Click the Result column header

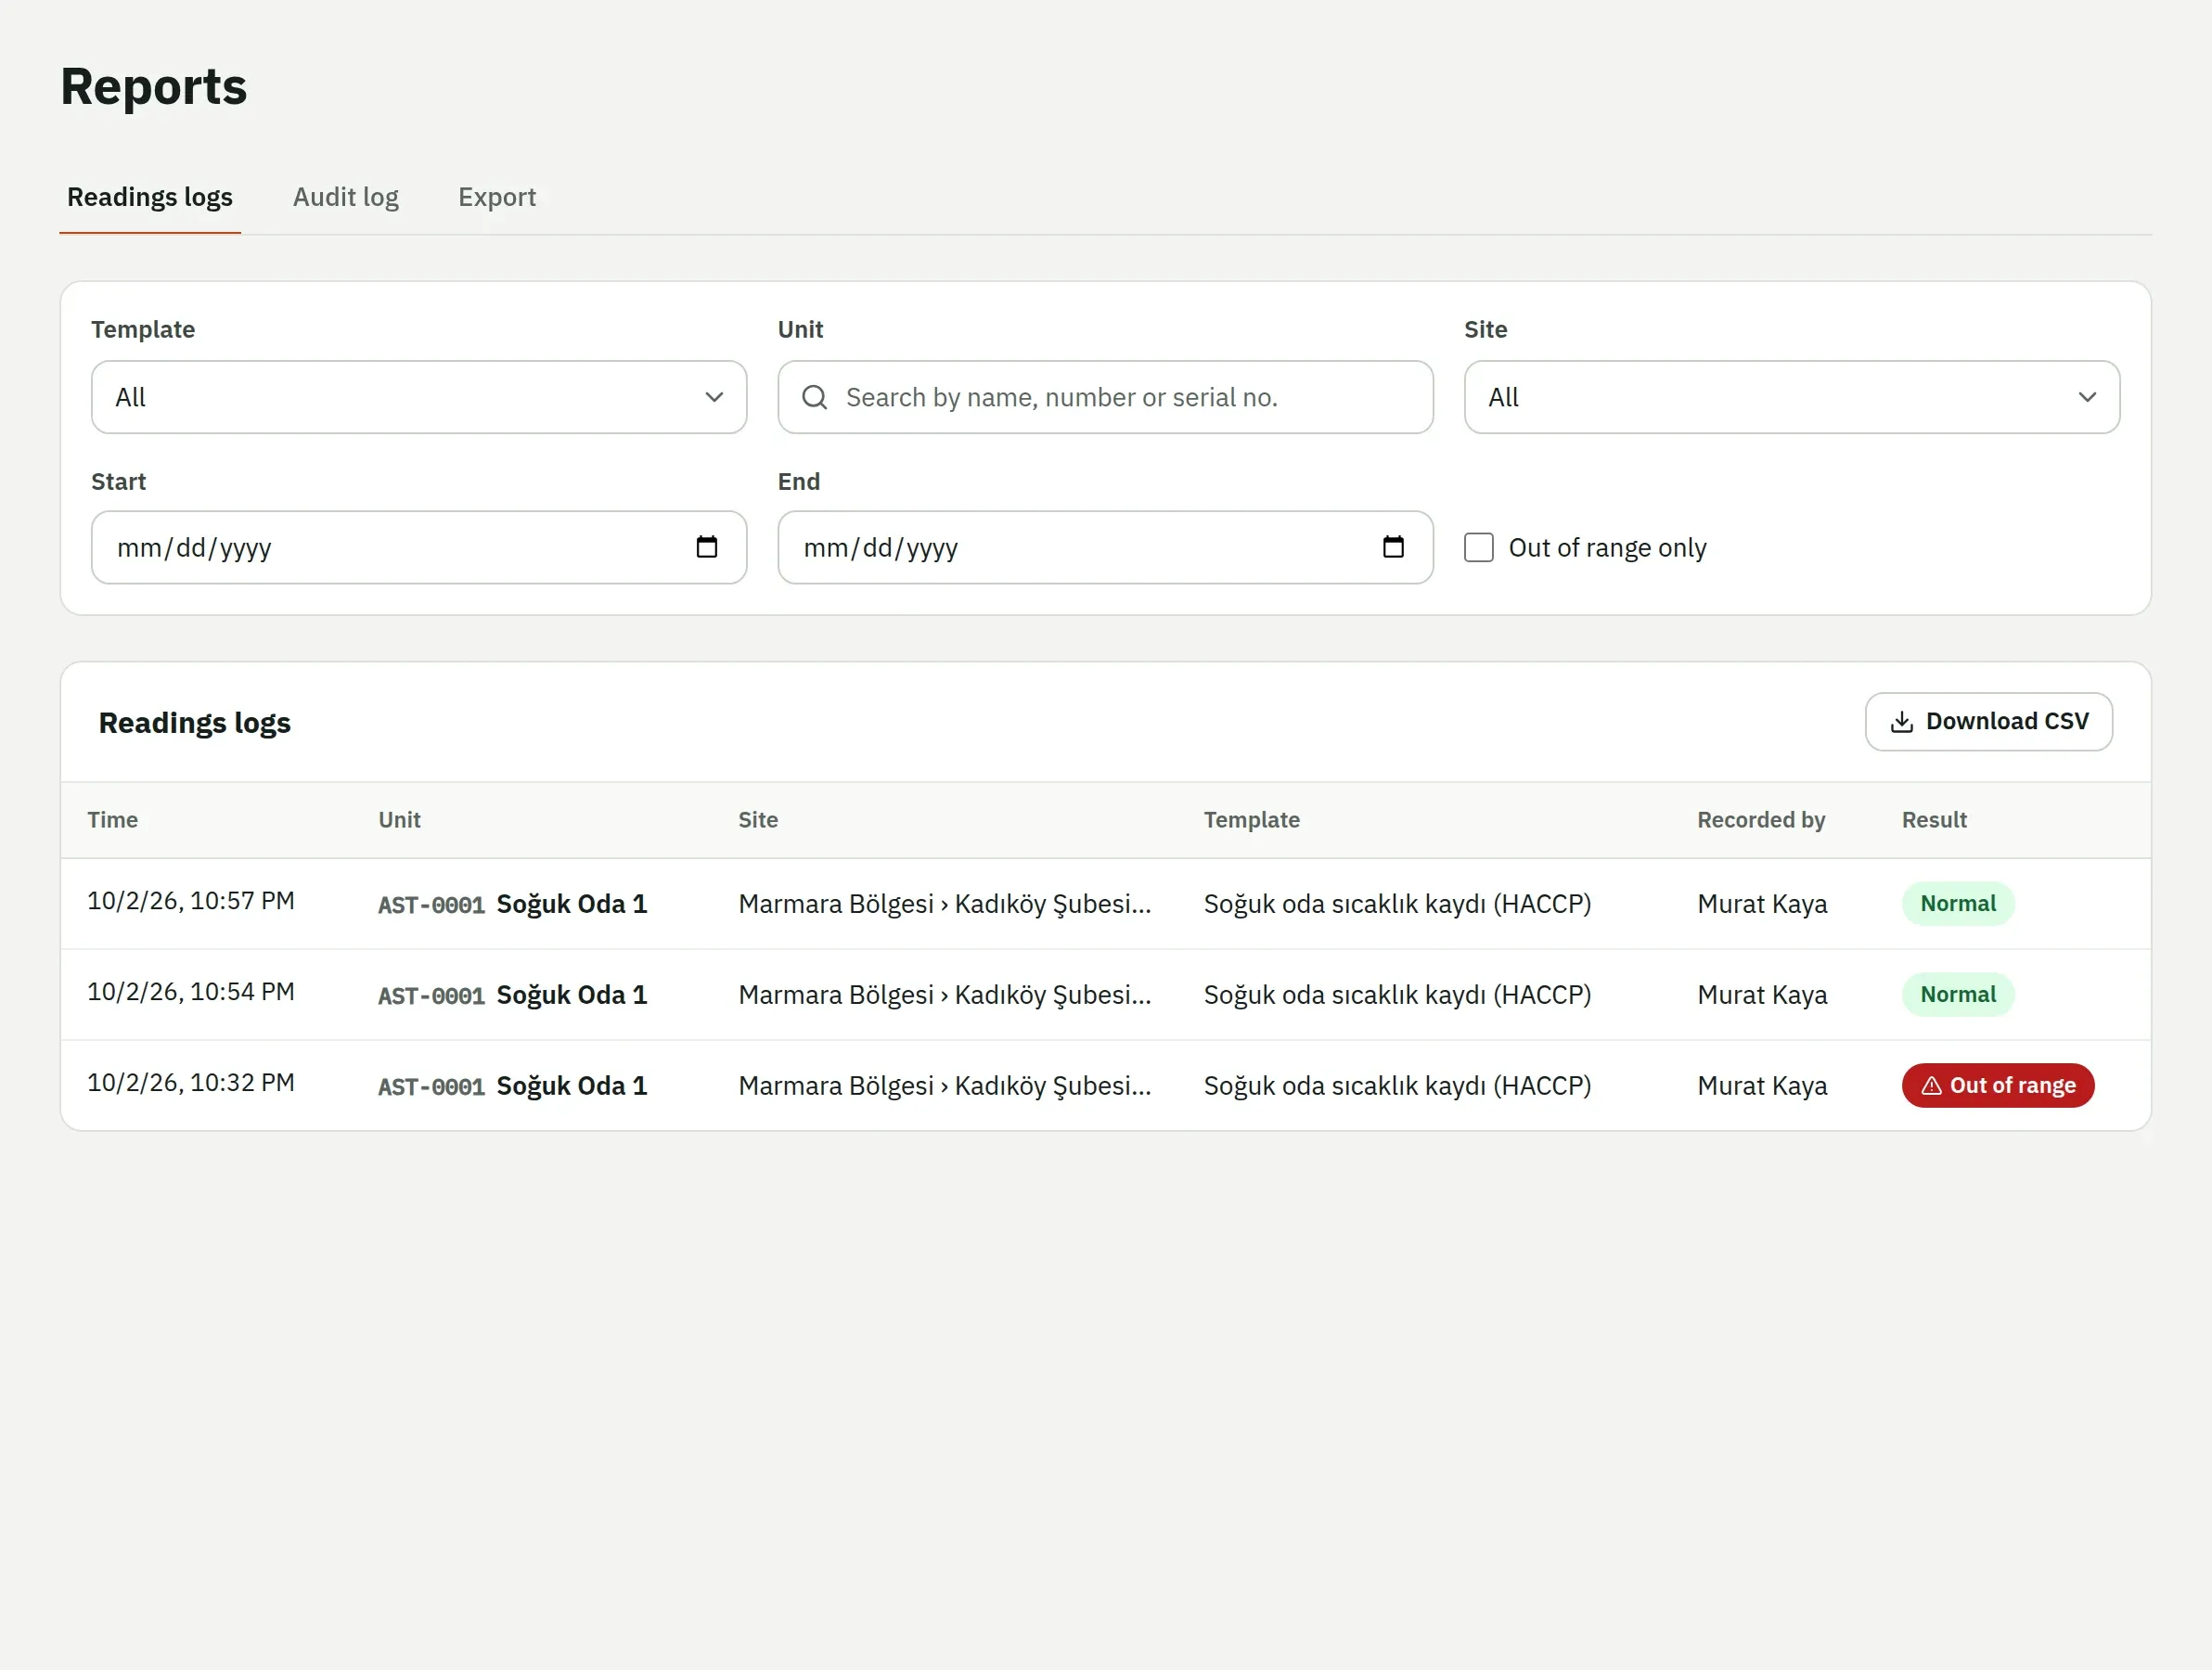[x=1934, y=820]
